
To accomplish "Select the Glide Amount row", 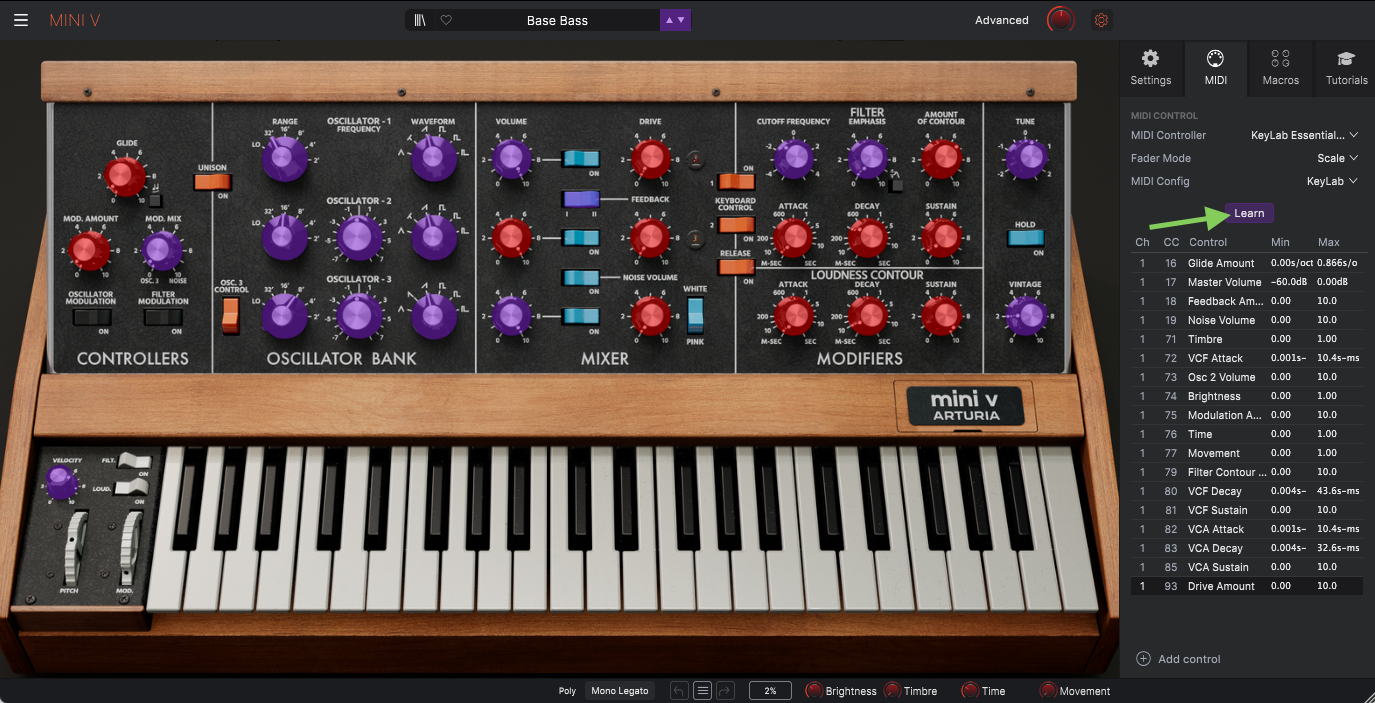I will (1246, 263).
